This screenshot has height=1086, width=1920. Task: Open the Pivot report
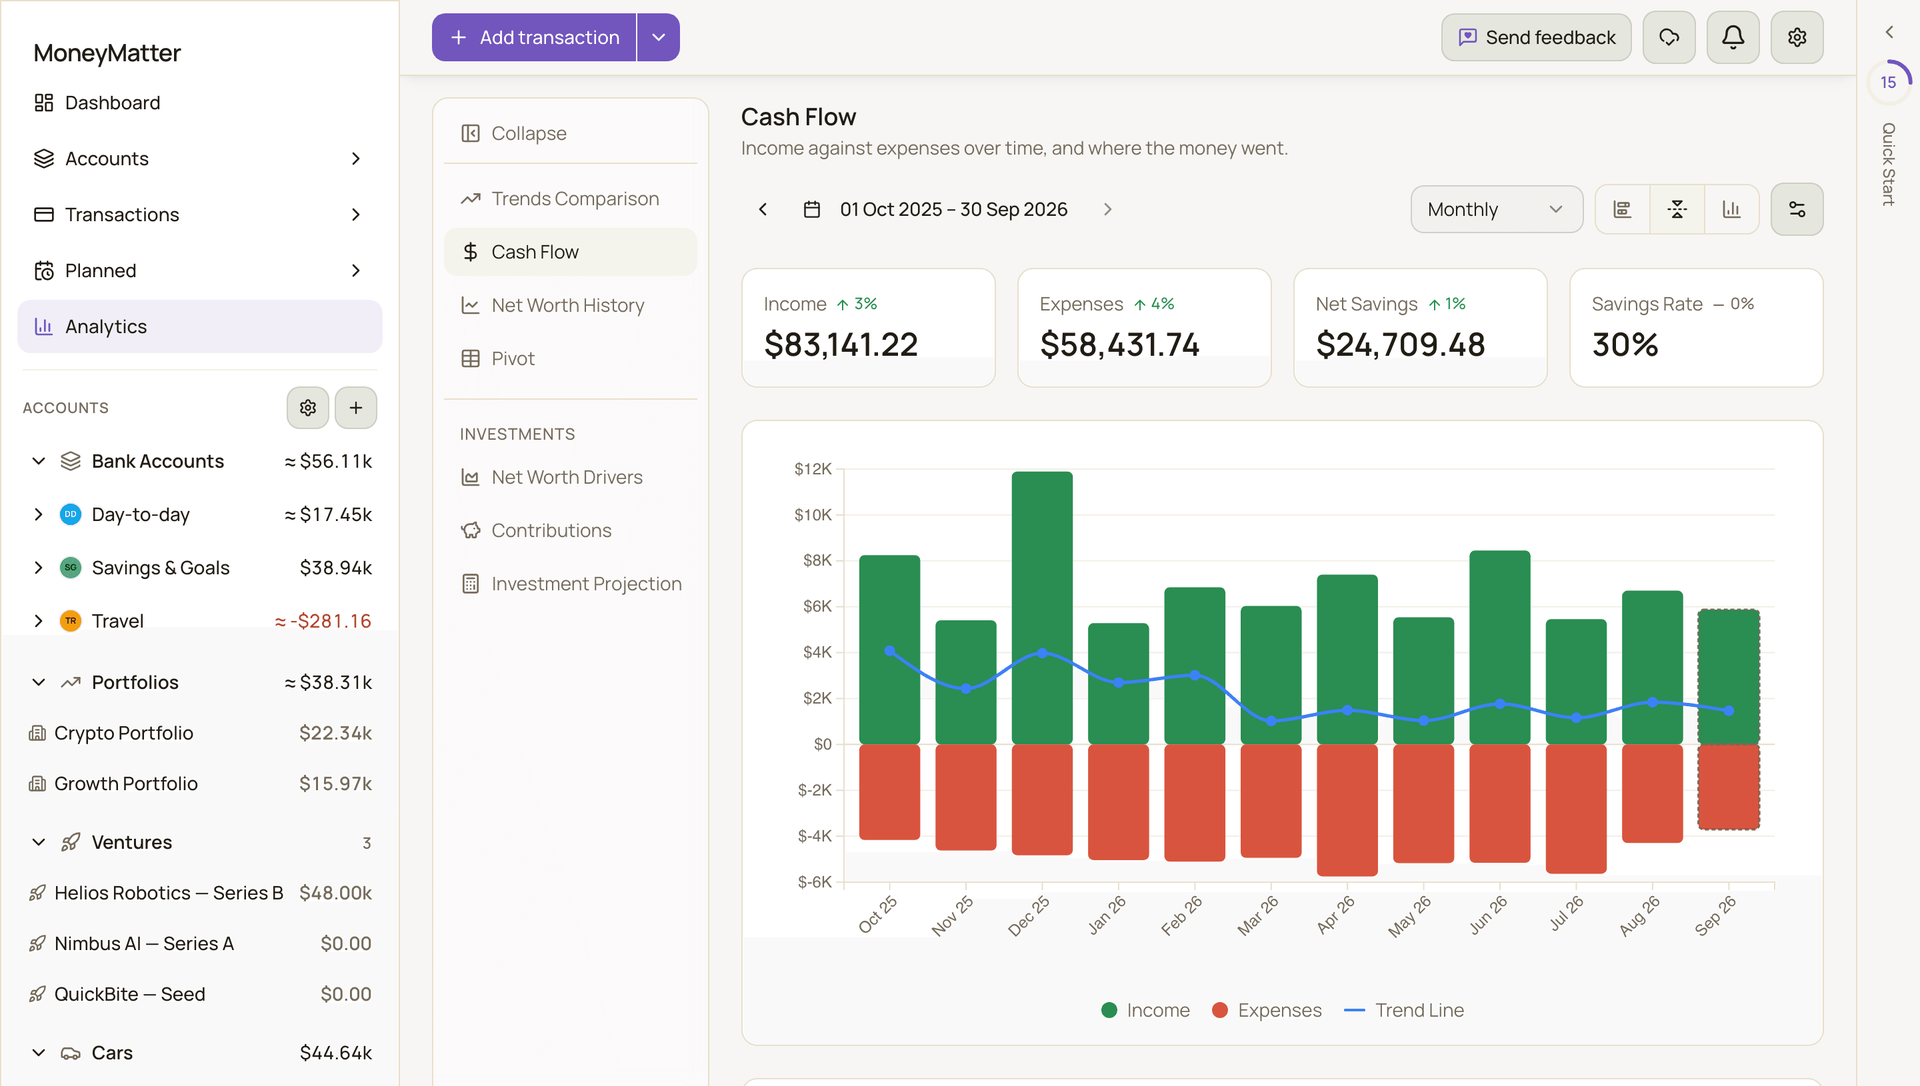(570, 358)
